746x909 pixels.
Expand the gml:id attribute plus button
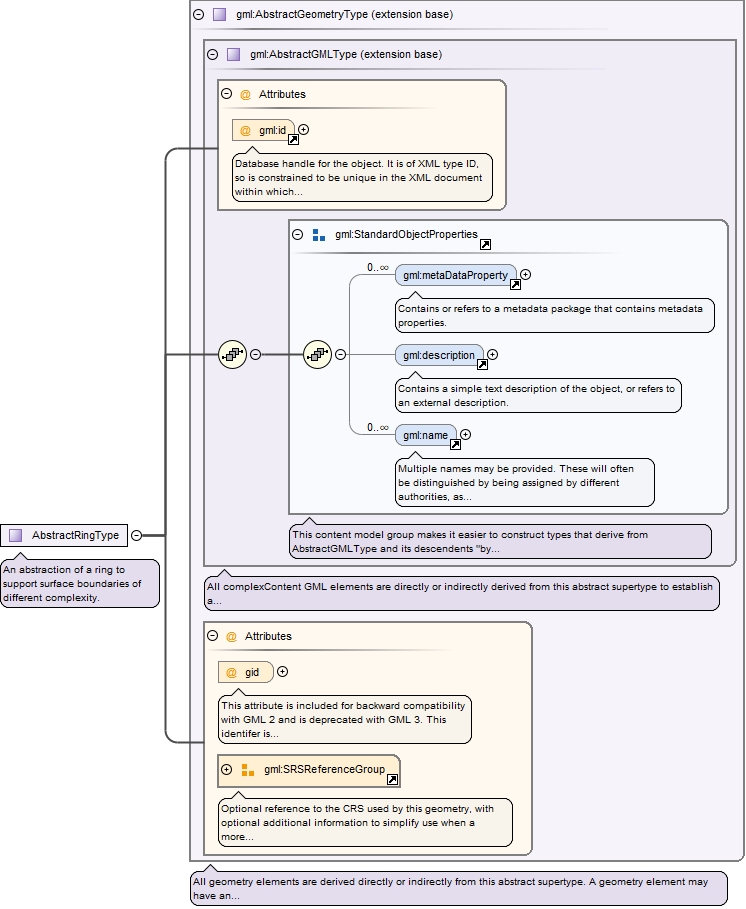[304, 129]
